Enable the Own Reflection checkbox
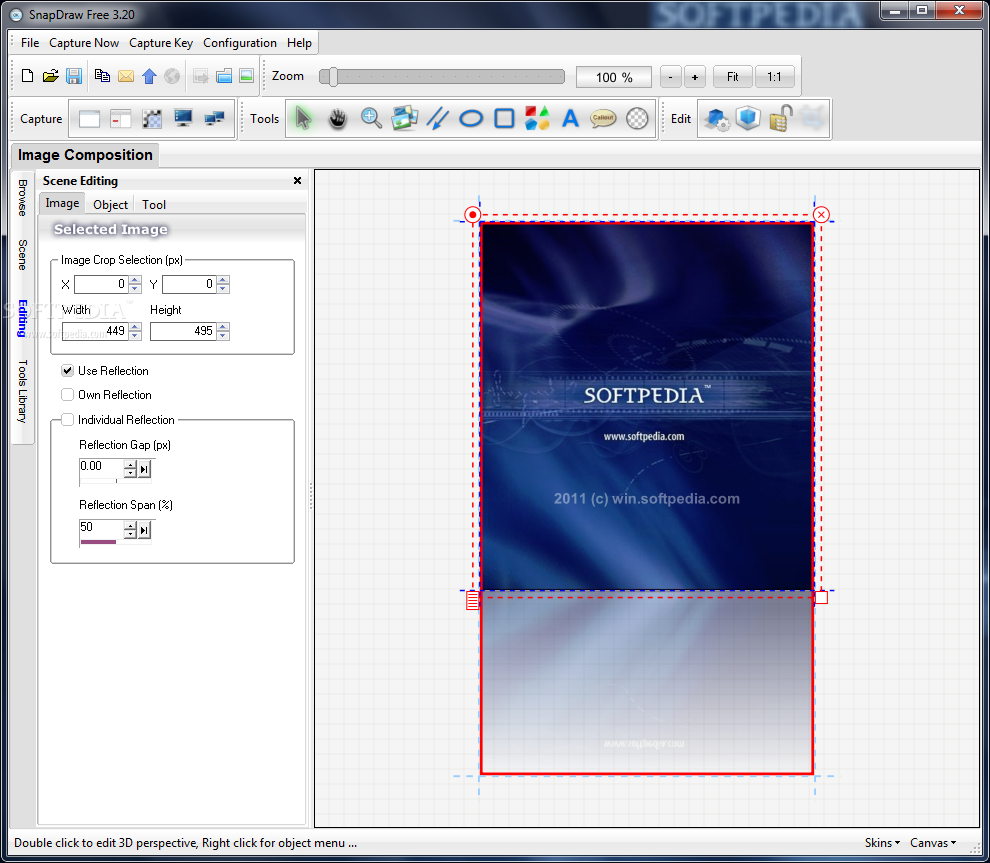This screenshot has height=863, width=990. [68, 395]
